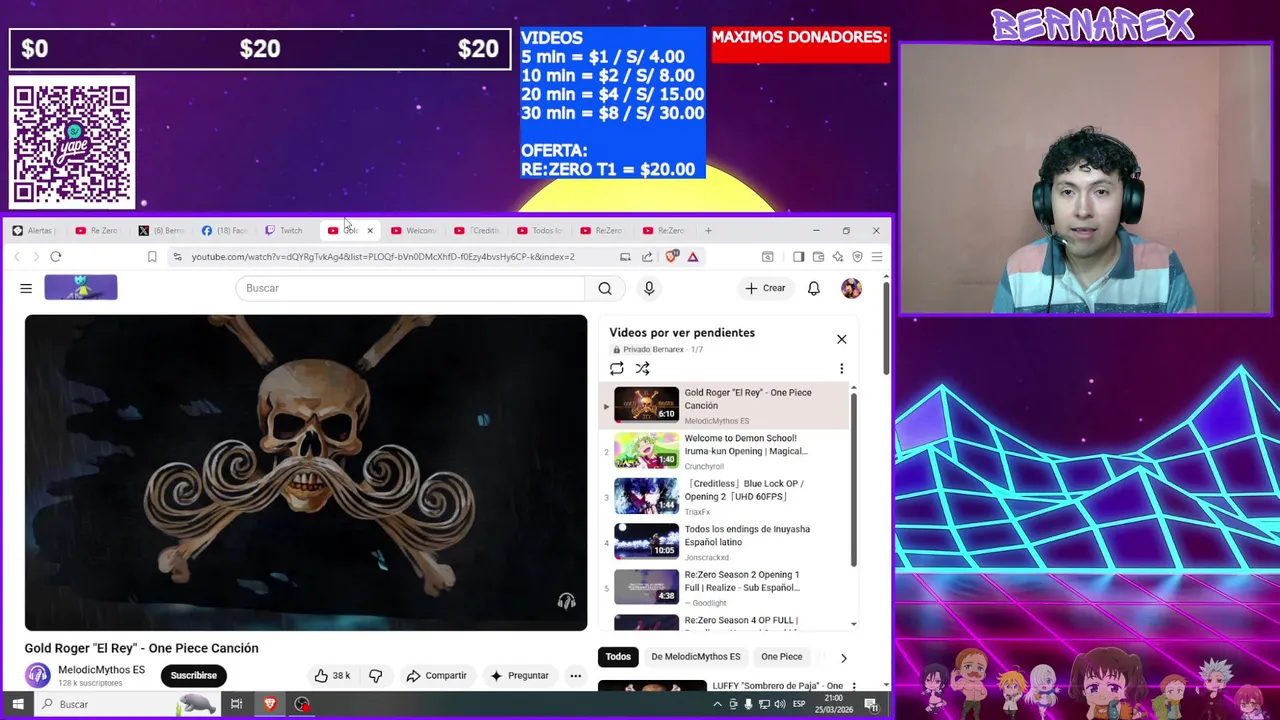Viewport: 1280px width, 720px height.
Task: Open the YouTube account avatar menu
Action: point(851,288)
